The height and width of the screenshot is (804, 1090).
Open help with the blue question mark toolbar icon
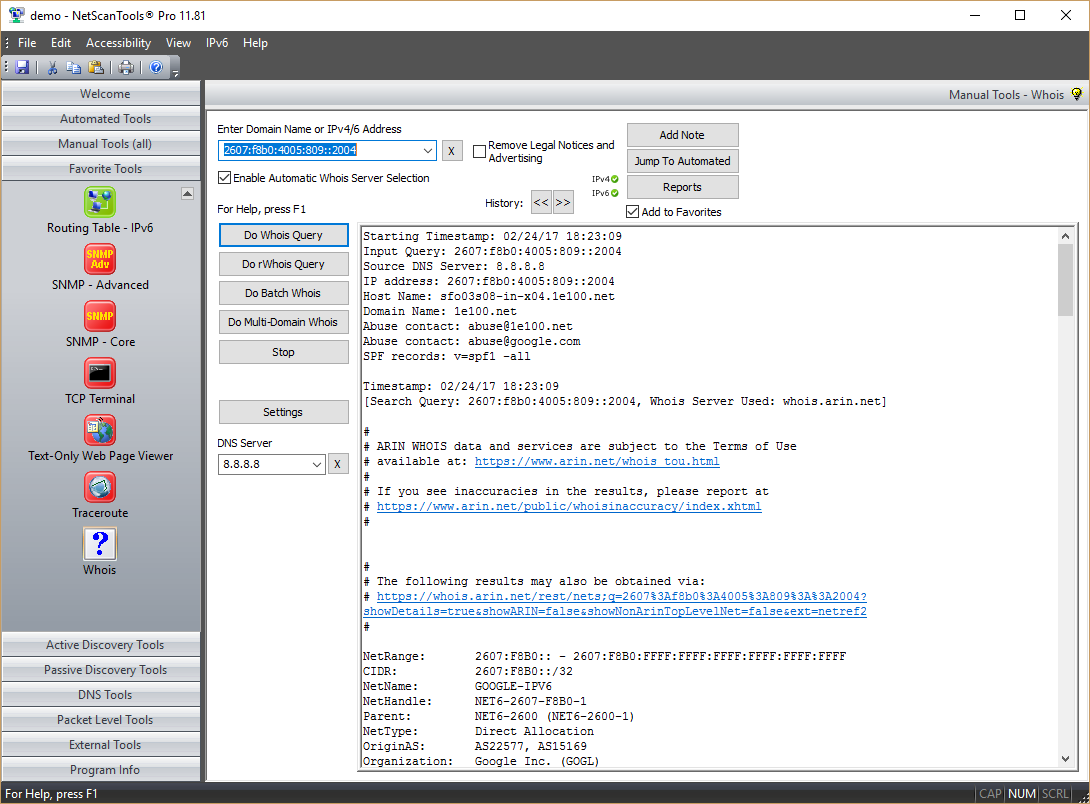point(156,67)
